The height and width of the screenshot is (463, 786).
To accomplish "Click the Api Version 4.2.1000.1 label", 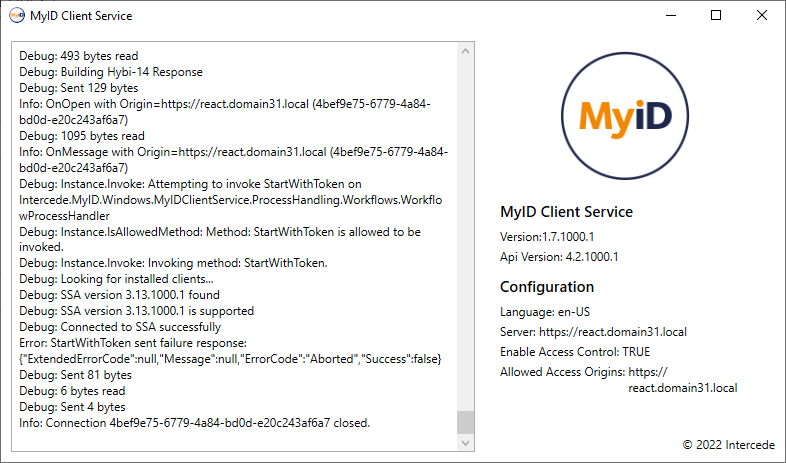I will (559, 256).
